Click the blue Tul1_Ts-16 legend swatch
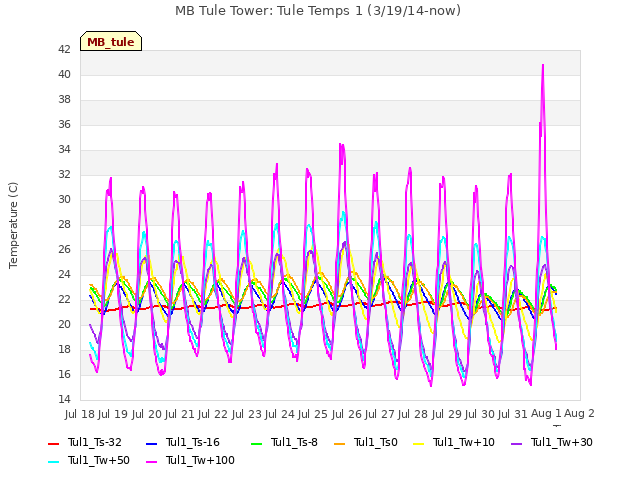This screenshot has width=640, height=480. tap(151, 443)
